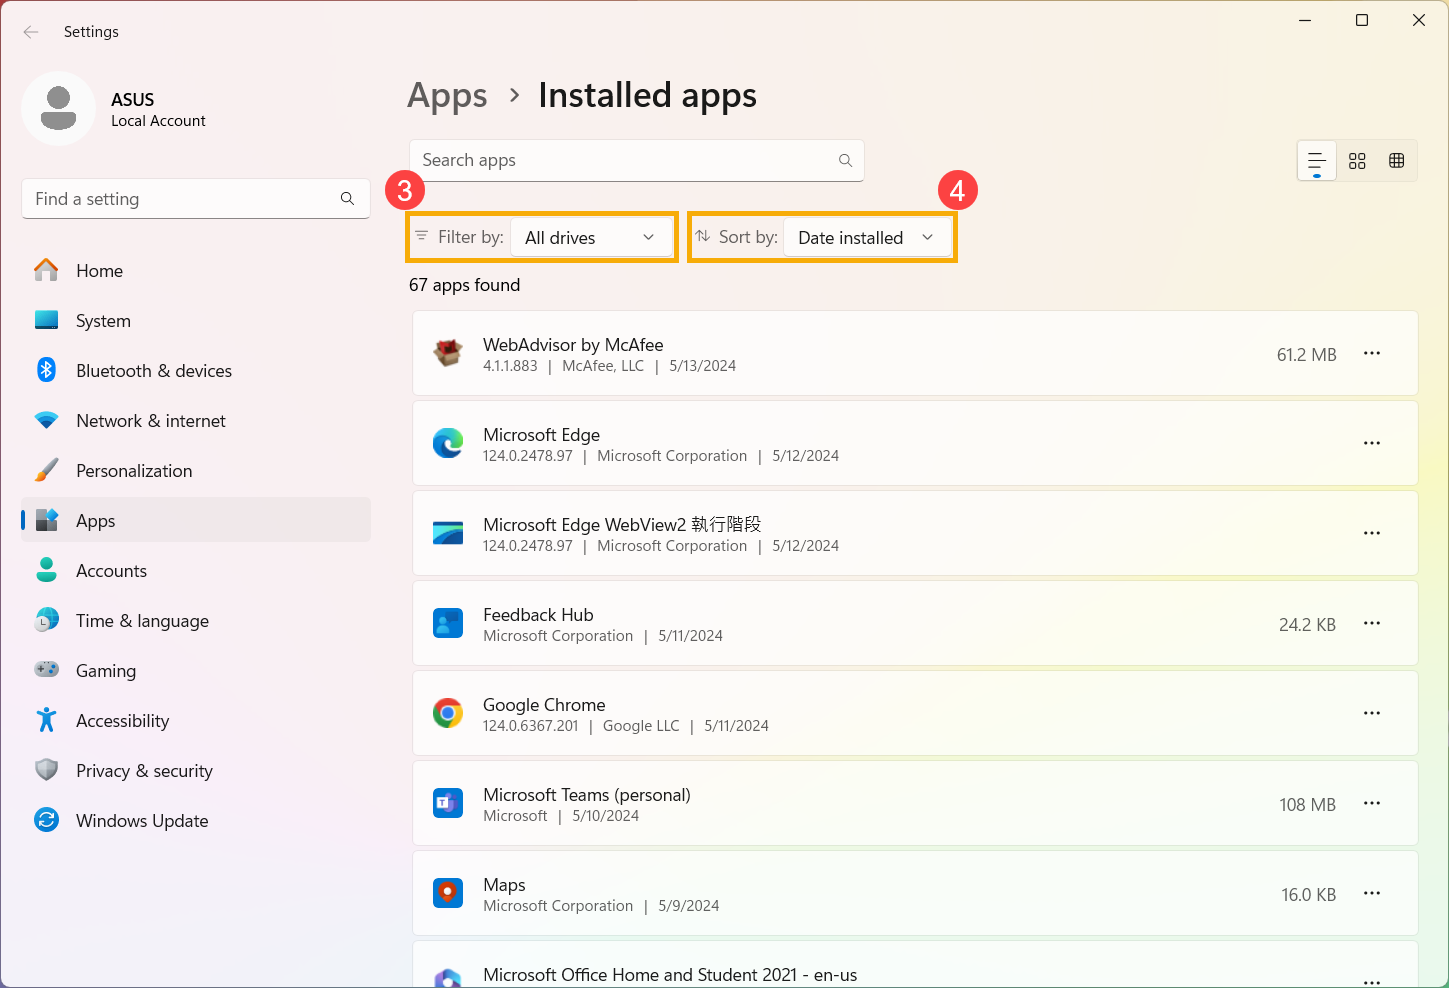Viewport: 1449px width, 988px height.
Task: Open more options for Feedback Hub
Action: [1372, 623]
